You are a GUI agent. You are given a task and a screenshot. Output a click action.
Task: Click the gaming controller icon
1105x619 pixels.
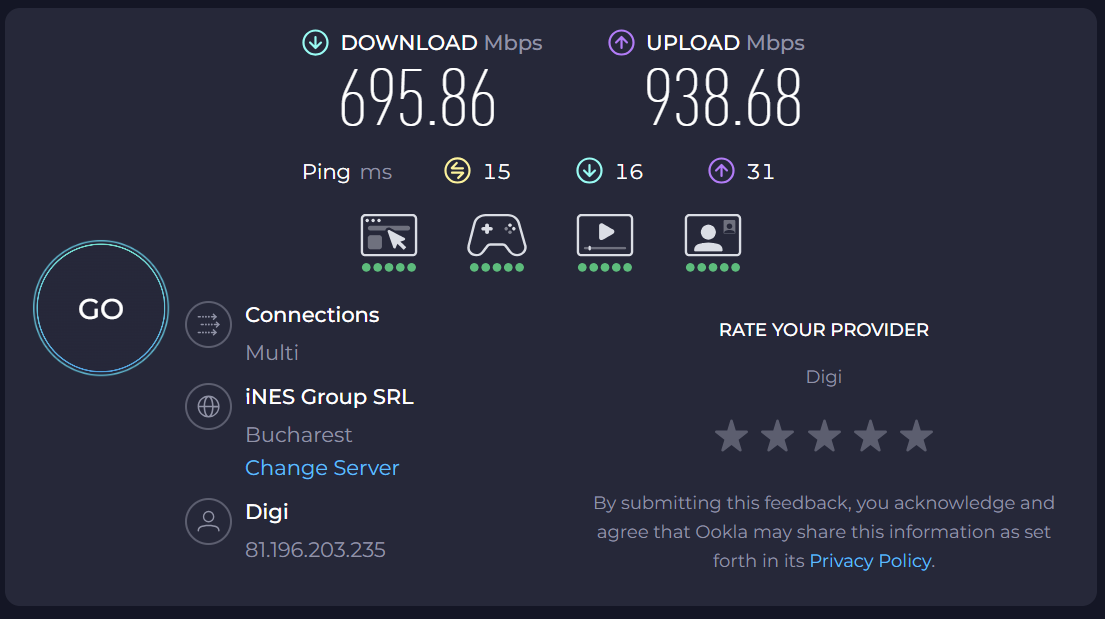(x=496, y=236)
